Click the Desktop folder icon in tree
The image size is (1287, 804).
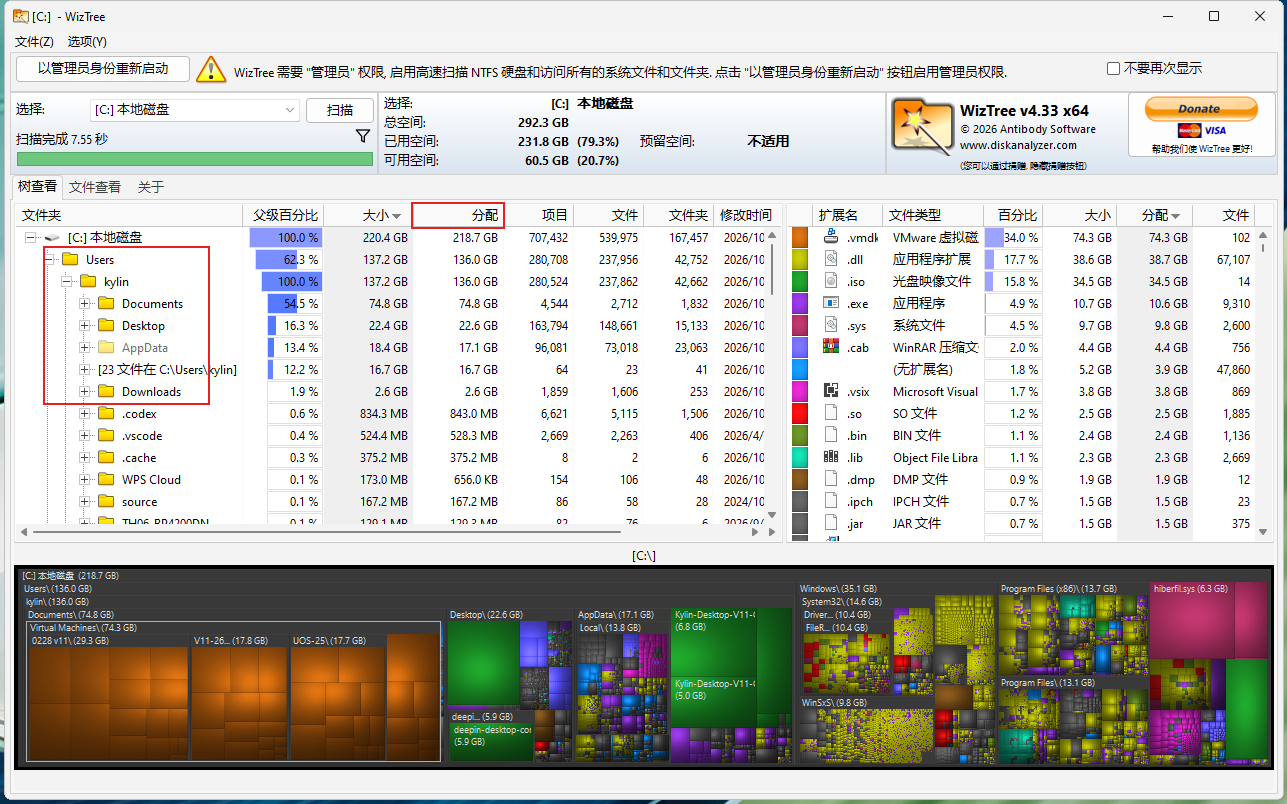pyautogui.click(x=106, y=325)
